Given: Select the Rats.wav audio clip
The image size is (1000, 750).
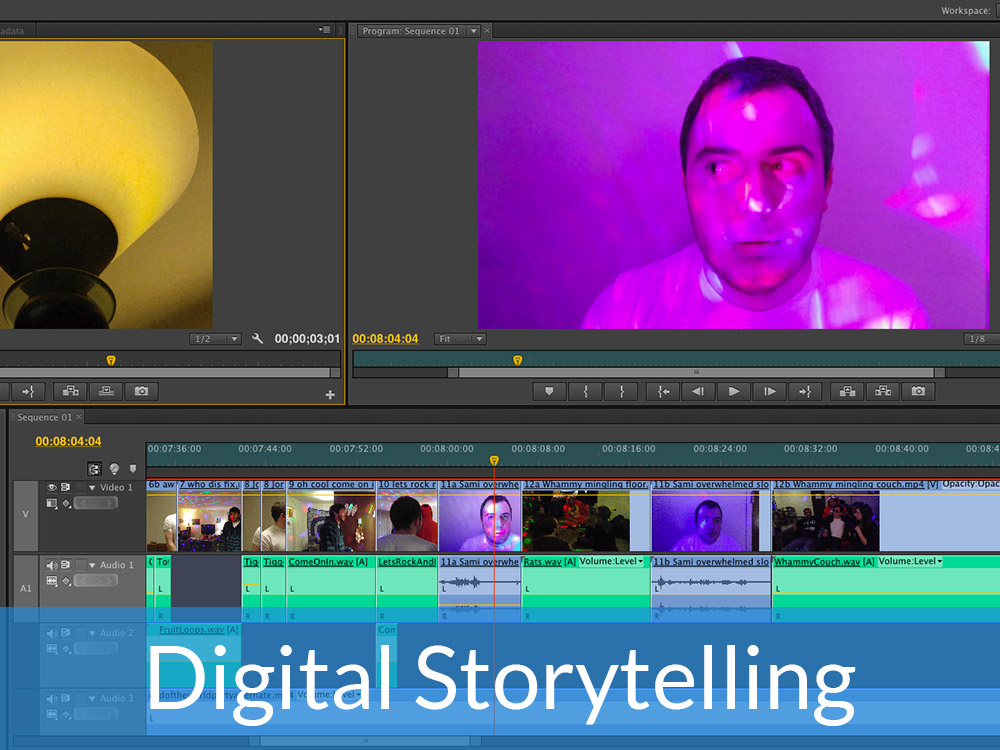Looking at the screenshot, I should click(586, 587).
